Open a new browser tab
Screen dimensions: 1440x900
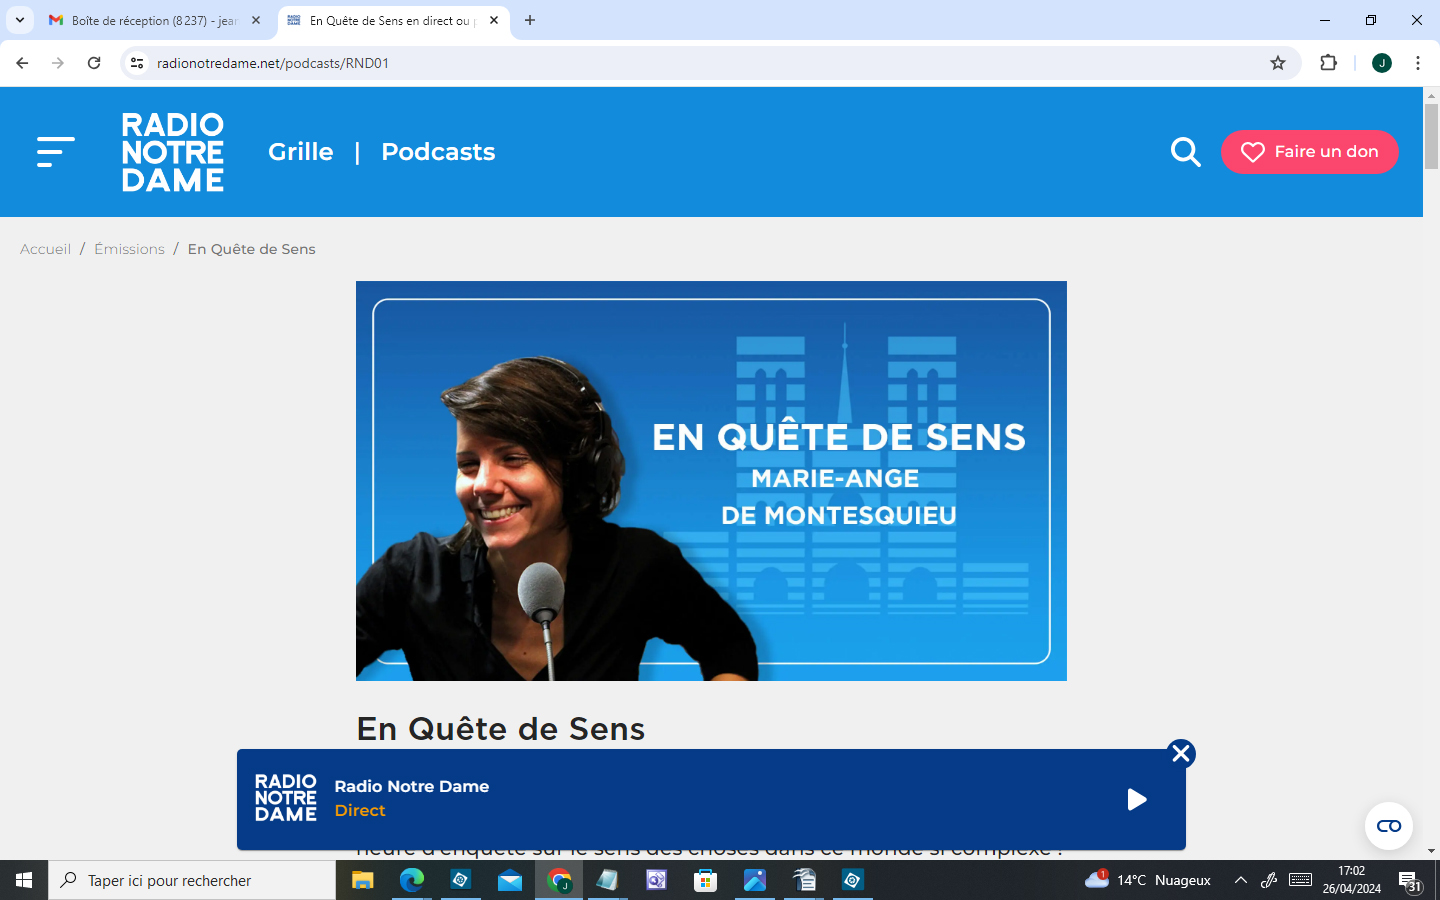[x=530, y=20]
